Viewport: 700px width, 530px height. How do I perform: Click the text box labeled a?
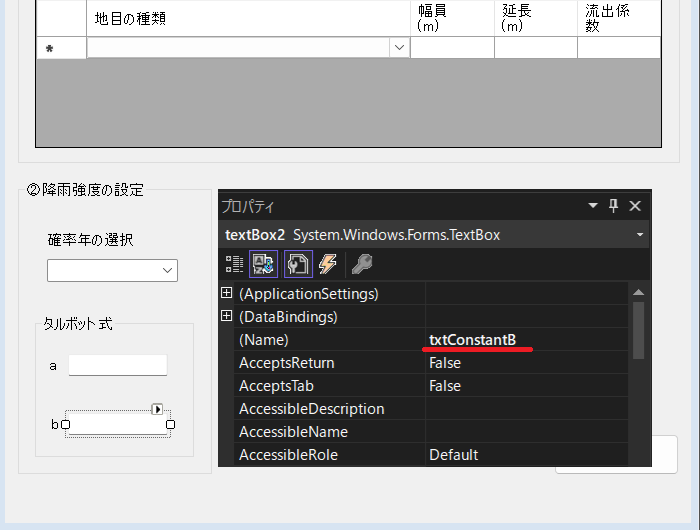117,366
